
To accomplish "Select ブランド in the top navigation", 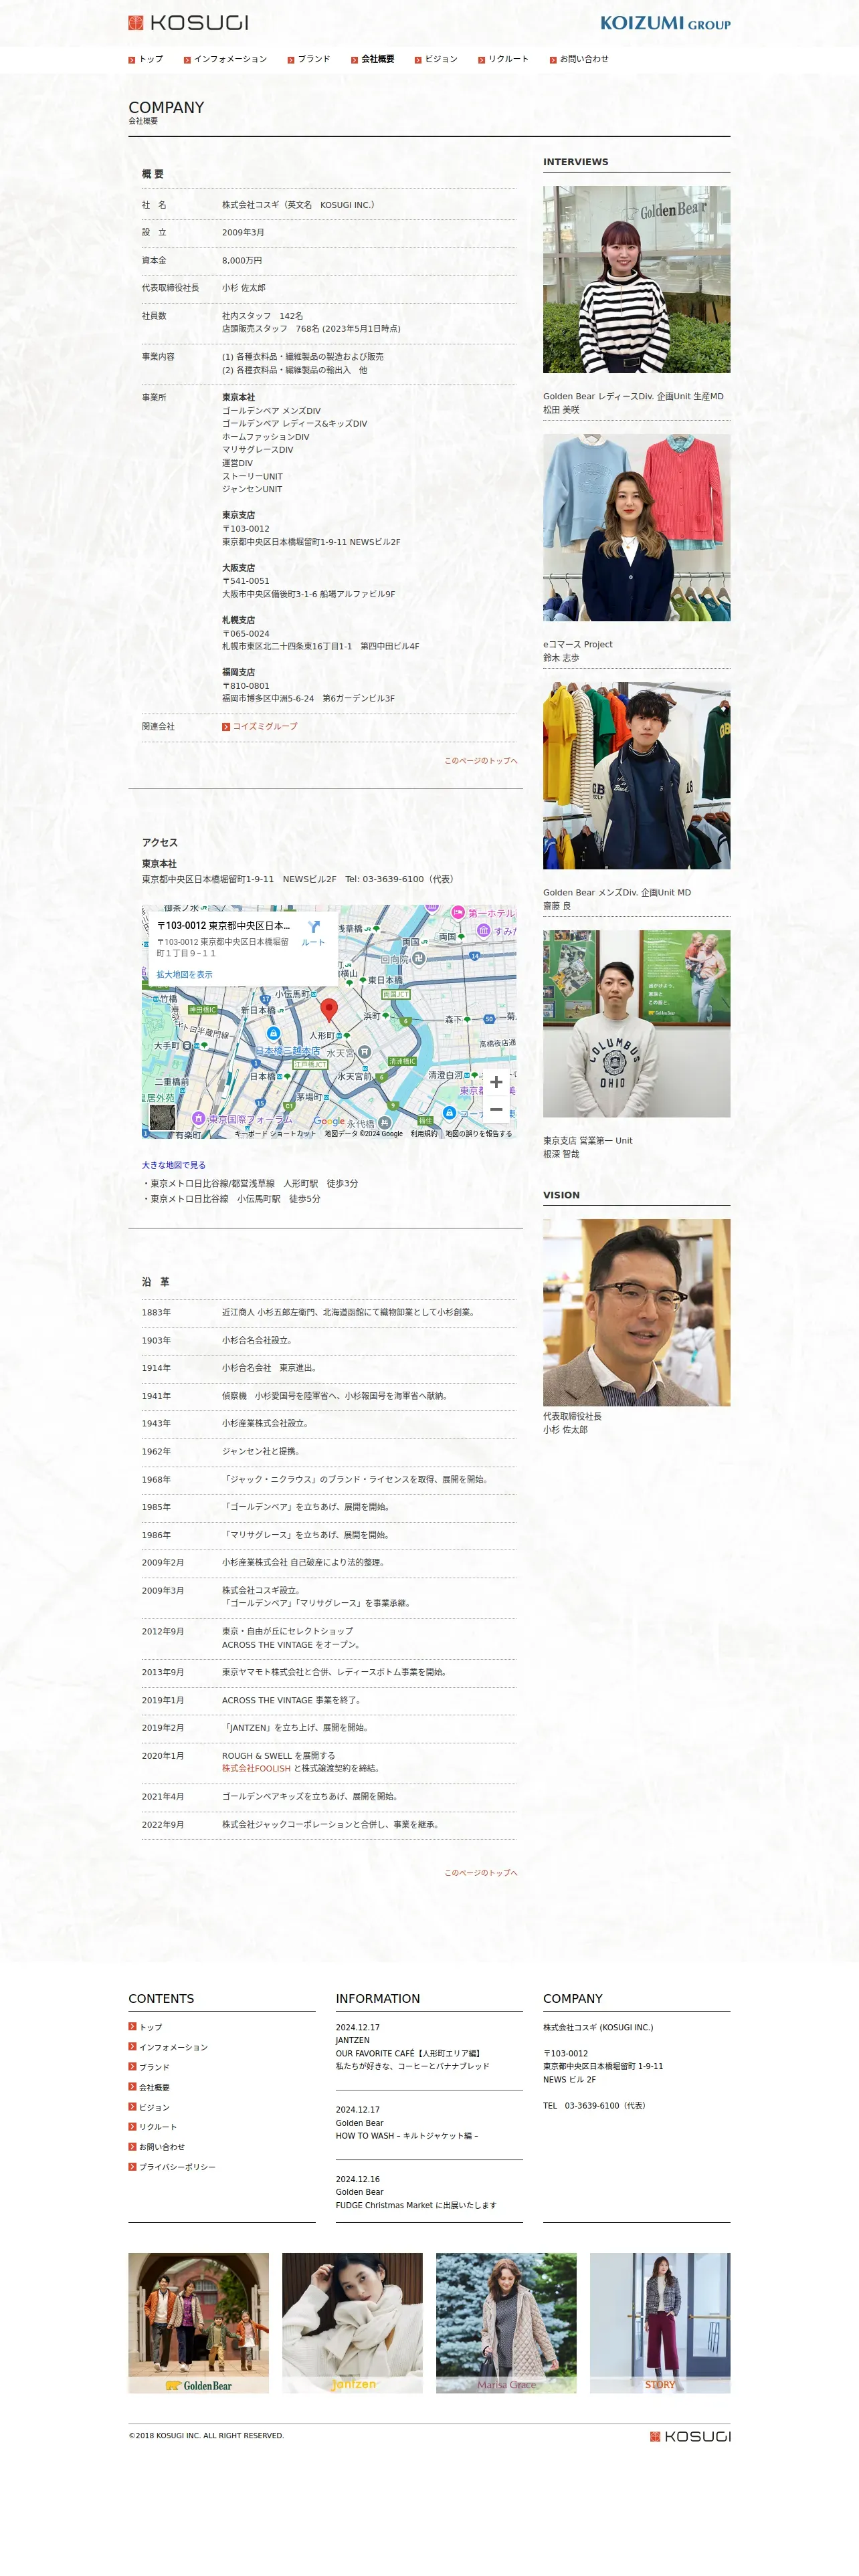I will 309,59.
